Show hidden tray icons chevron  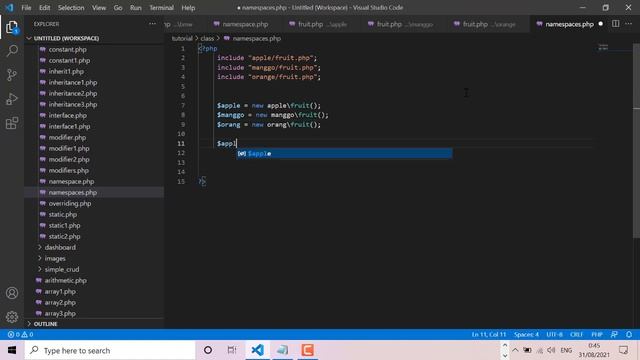(x=515, y=350)
